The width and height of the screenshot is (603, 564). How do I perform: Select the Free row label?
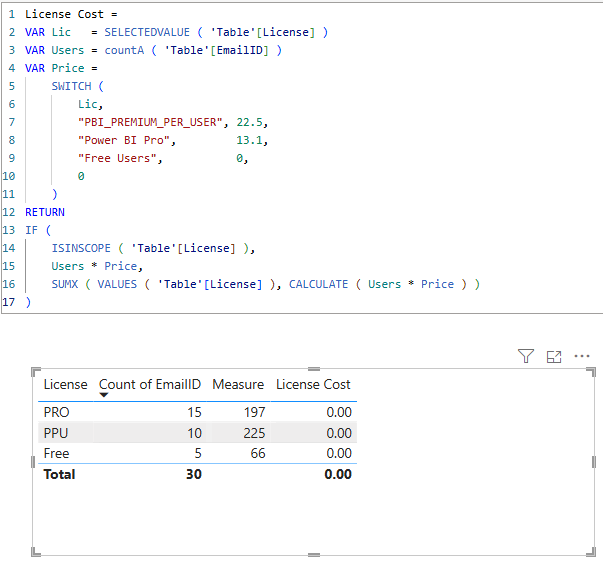tap(56, 453)
